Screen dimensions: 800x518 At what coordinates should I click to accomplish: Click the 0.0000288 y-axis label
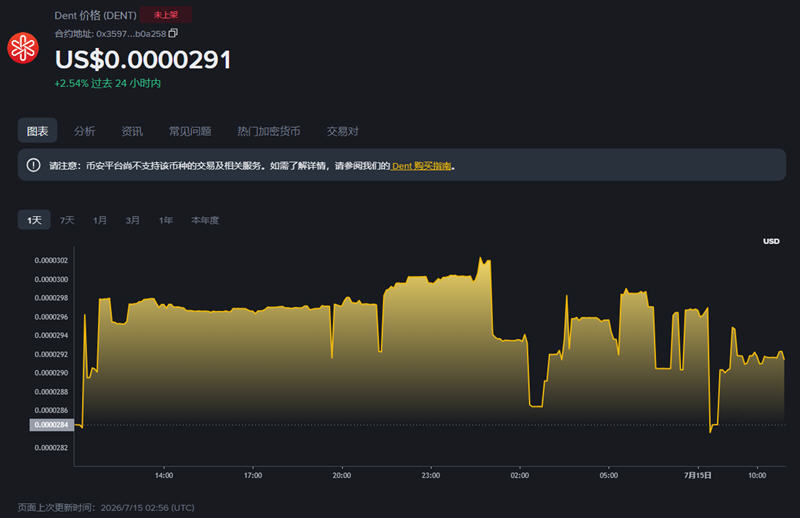[x=51, y=391]
